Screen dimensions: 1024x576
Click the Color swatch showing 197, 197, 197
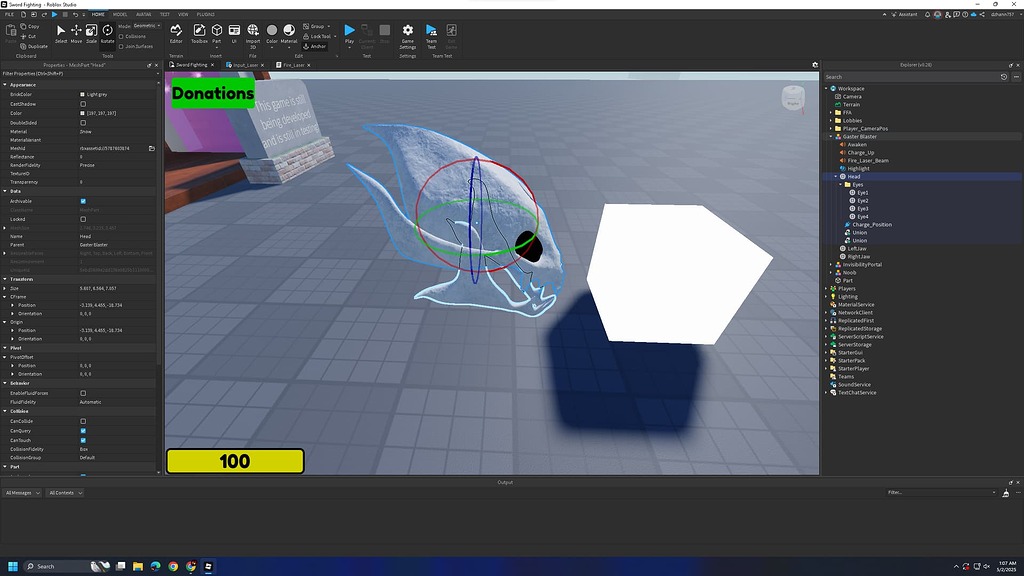click(x=82, y=113)
